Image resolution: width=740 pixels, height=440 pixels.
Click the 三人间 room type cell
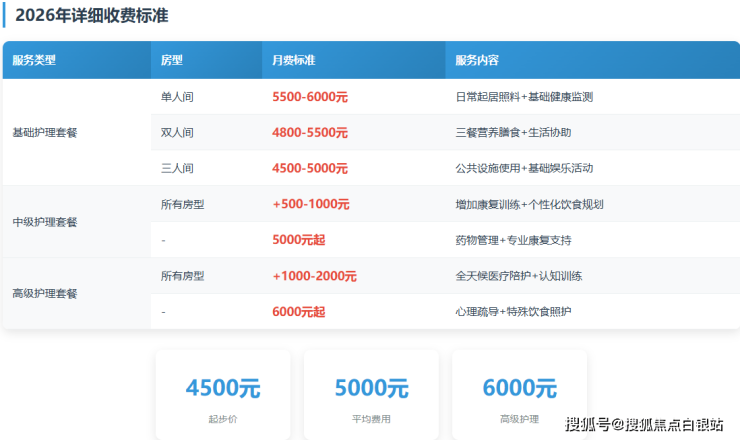point(177,168)
